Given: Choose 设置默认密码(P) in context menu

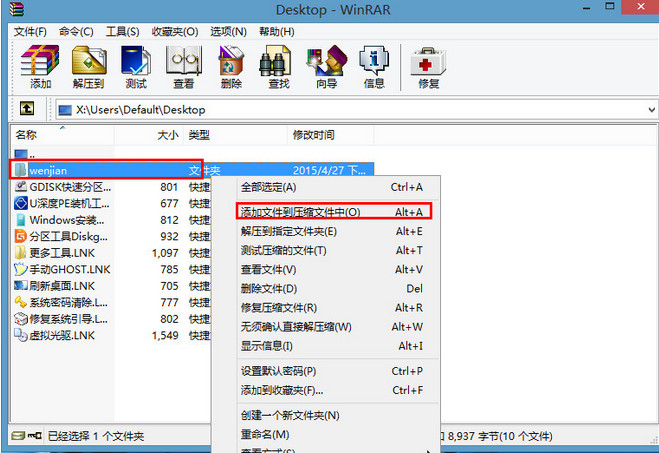Looking at the screenshot, I should [332, 371].
